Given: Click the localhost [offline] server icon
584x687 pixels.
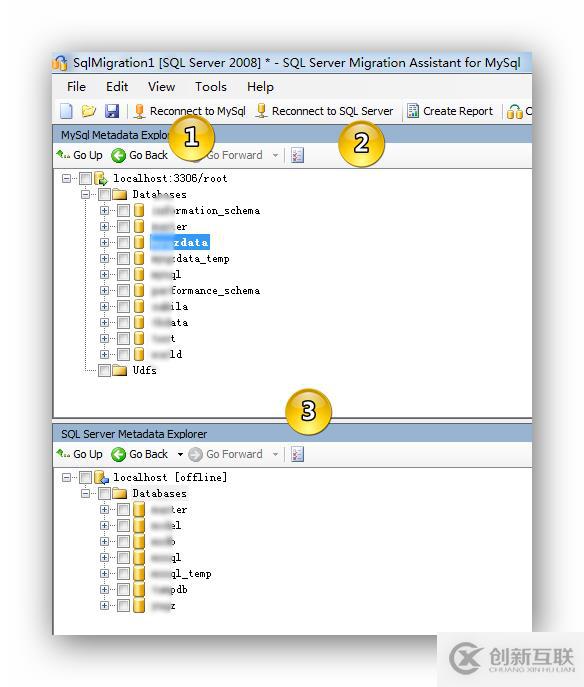Looking at the screenshot, I should coord(101,477).
